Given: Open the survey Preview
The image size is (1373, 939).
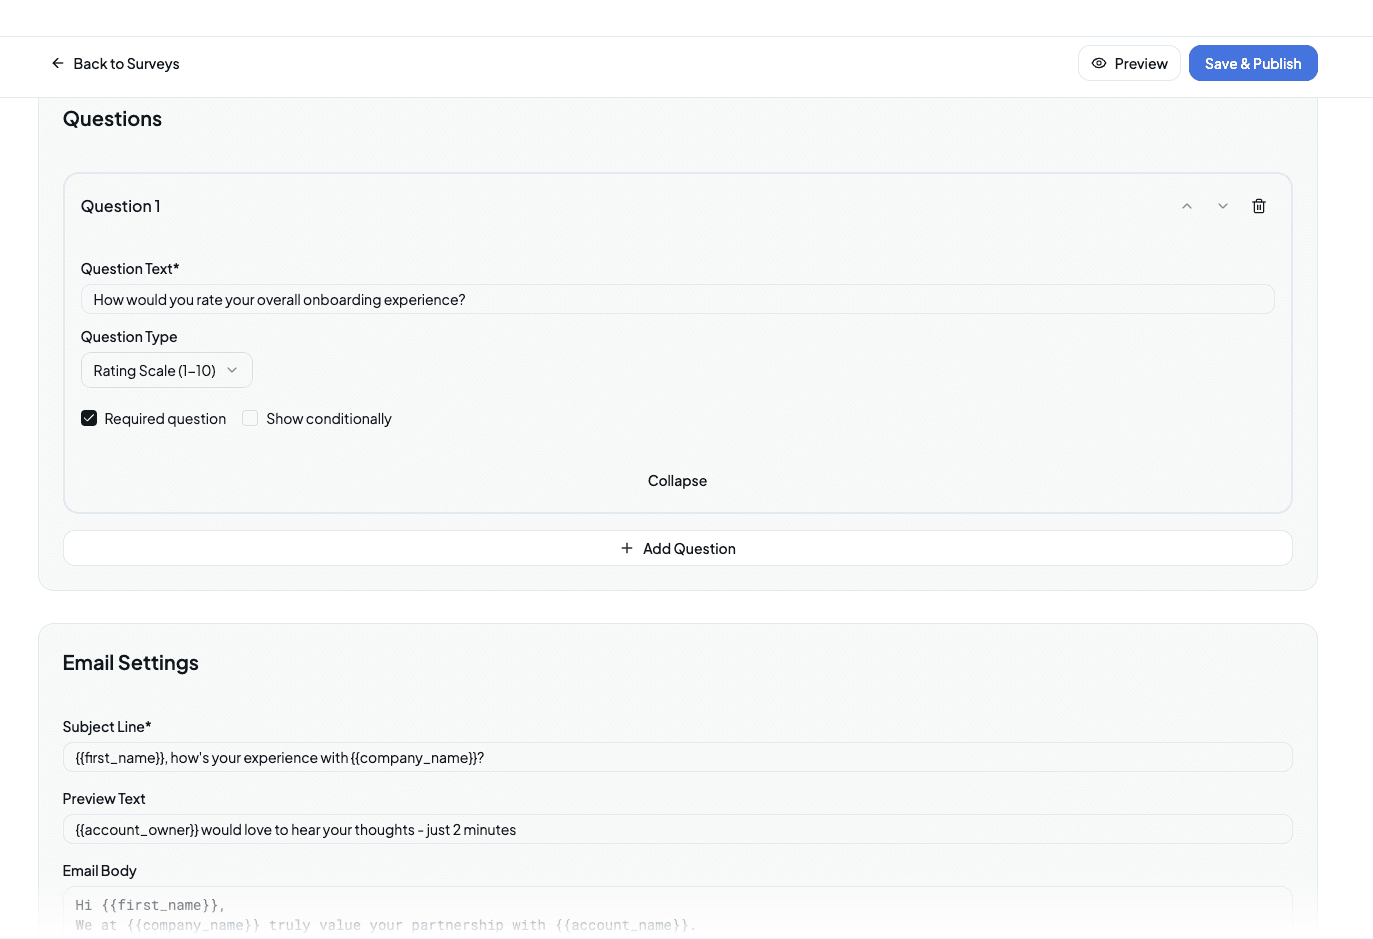Looking at the screenshot, I should tap(1129, 63).
